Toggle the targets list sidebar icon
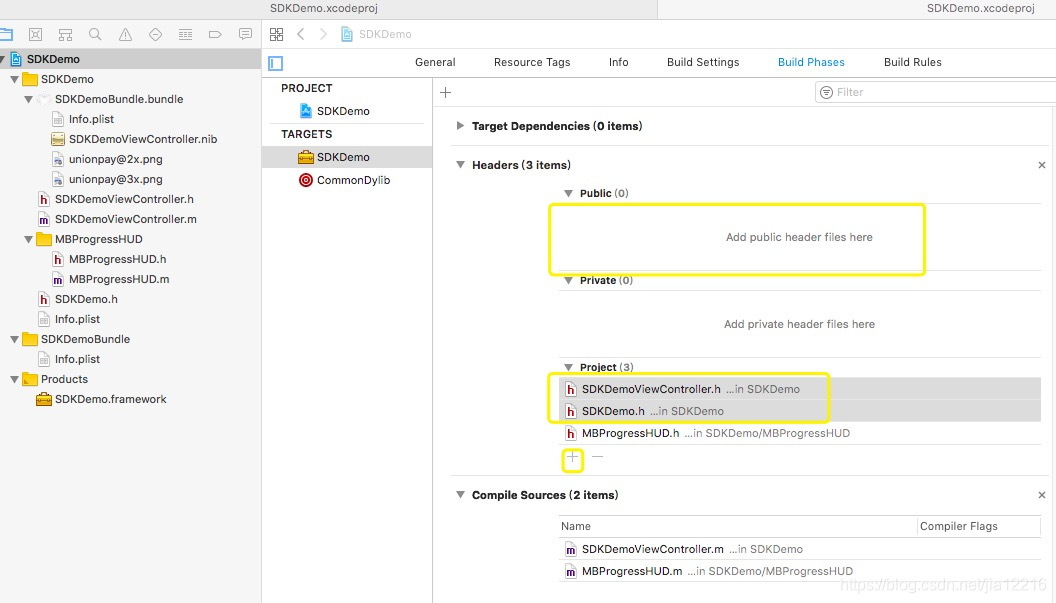The image size is (1056, 603). click(275, 63)
